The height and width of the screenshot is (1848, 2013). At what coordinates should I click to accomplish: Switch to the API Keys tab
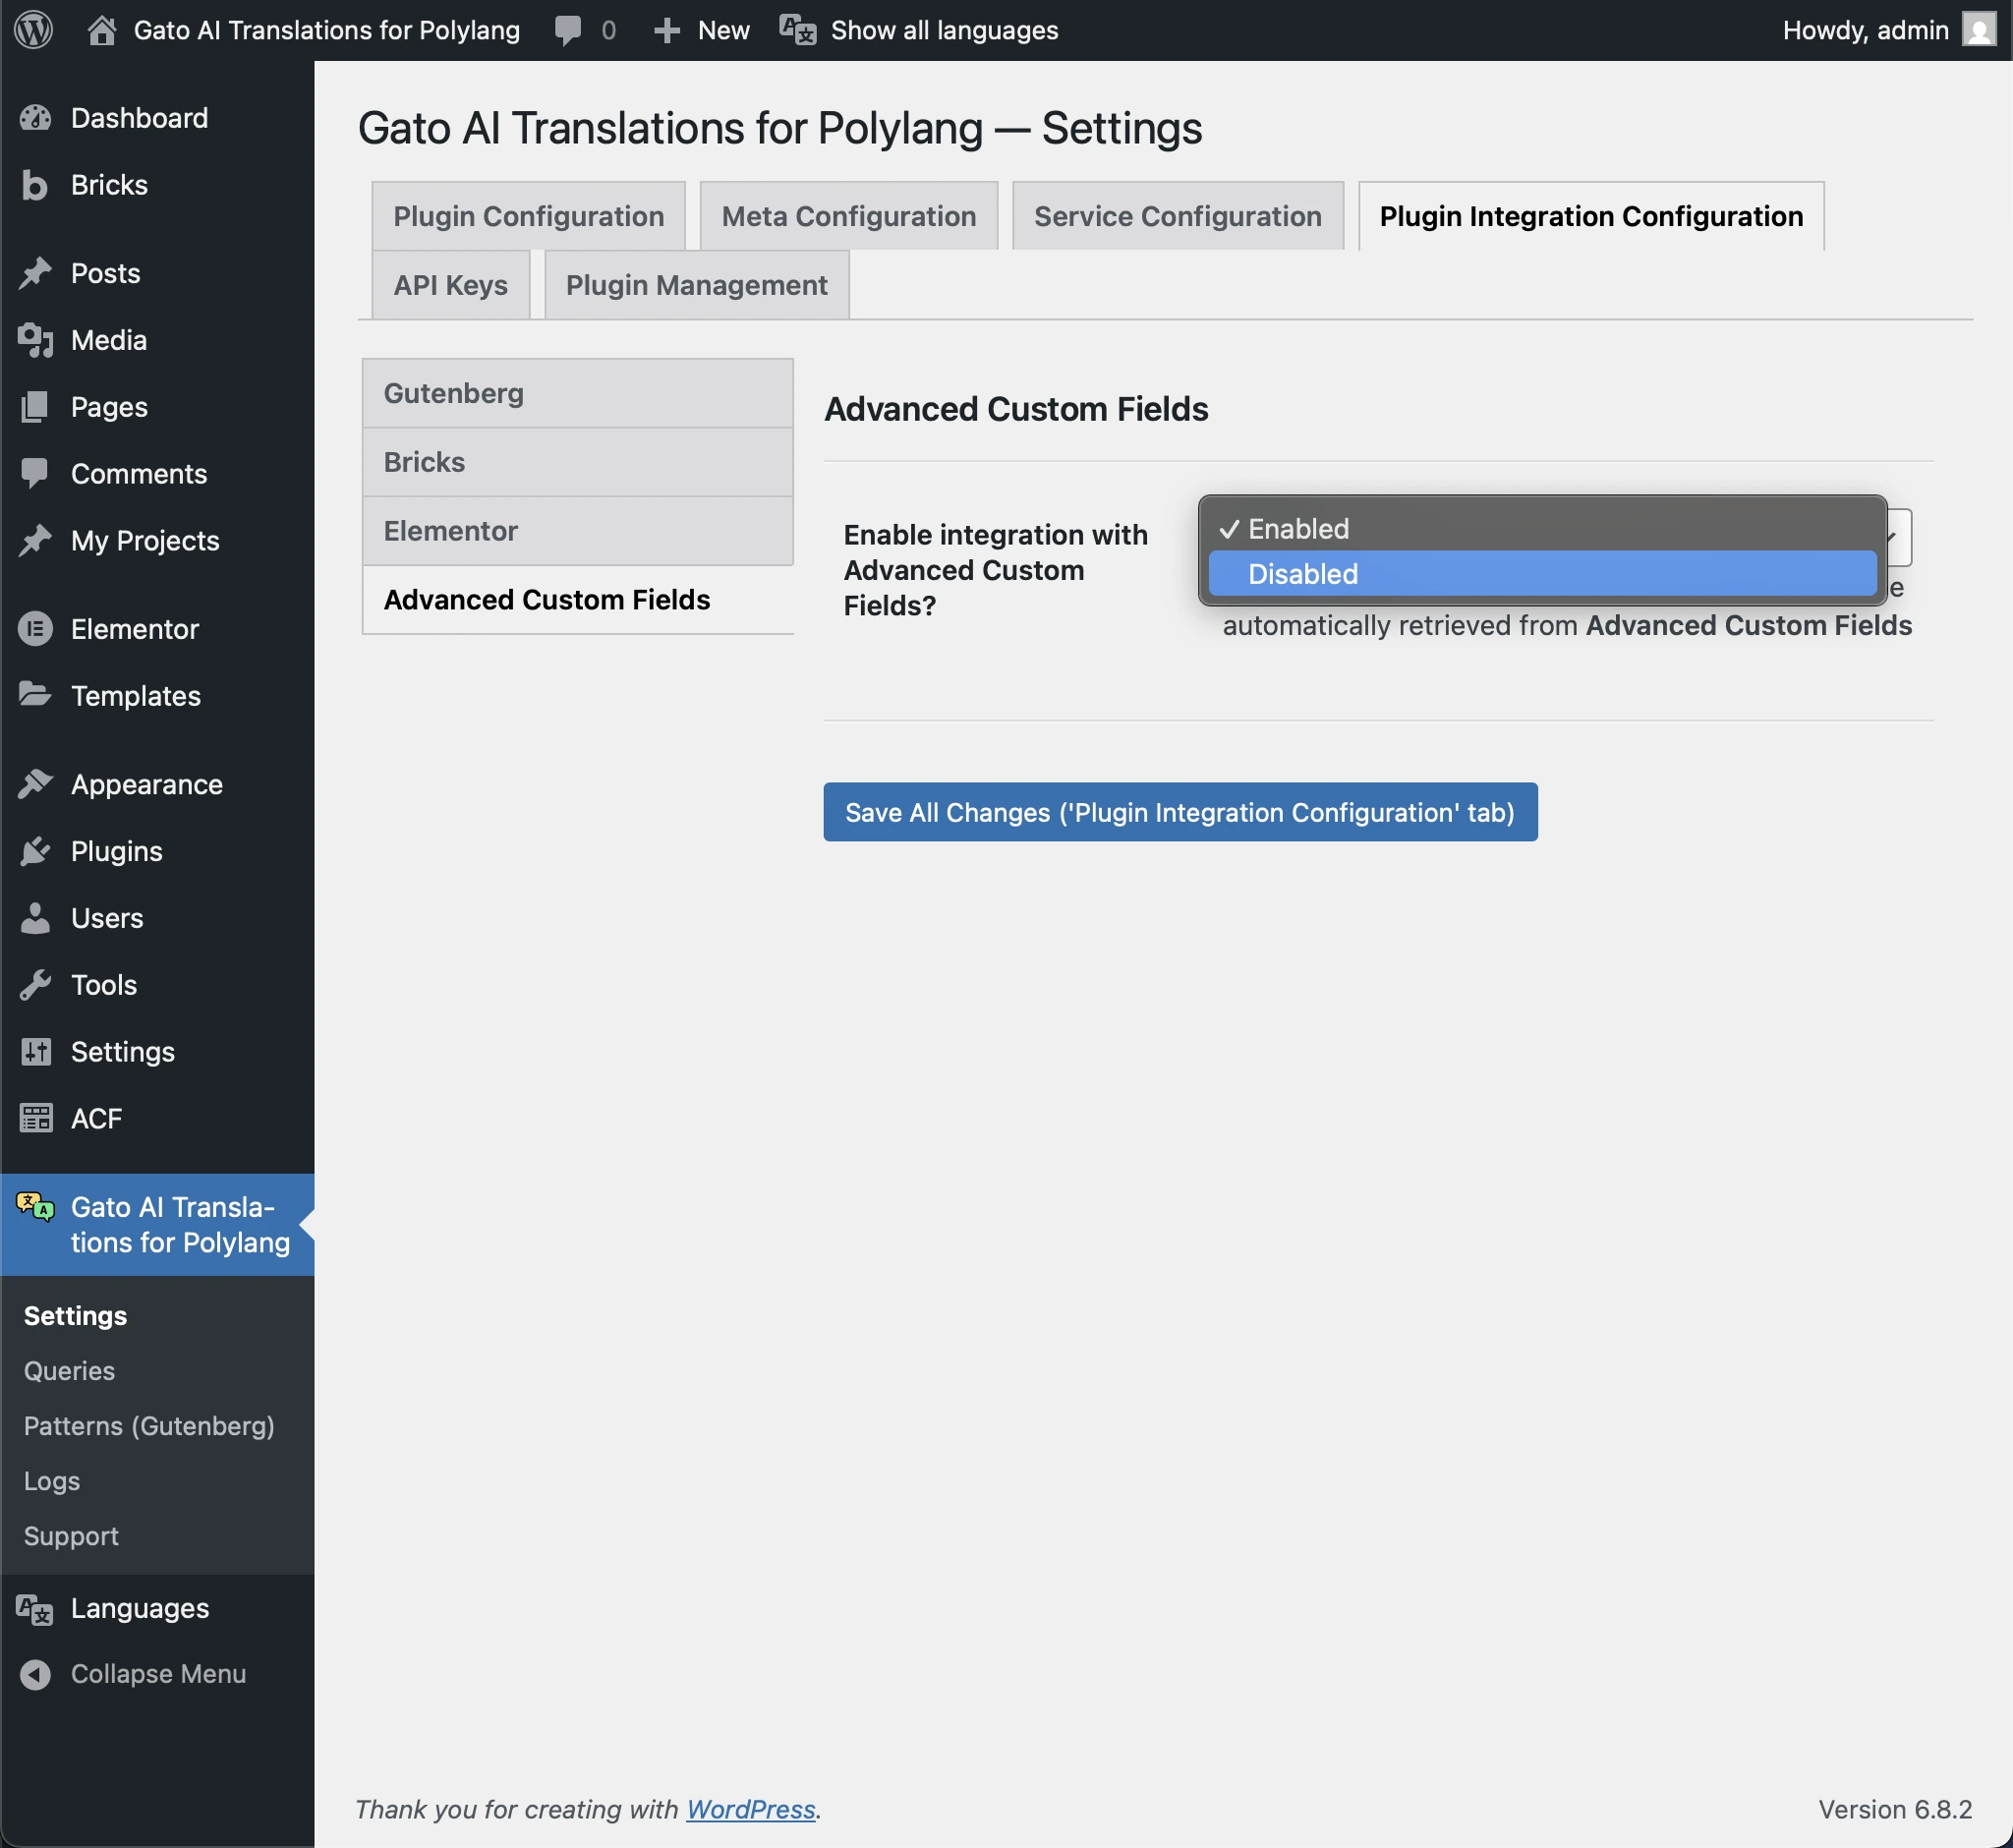(450, 285)
